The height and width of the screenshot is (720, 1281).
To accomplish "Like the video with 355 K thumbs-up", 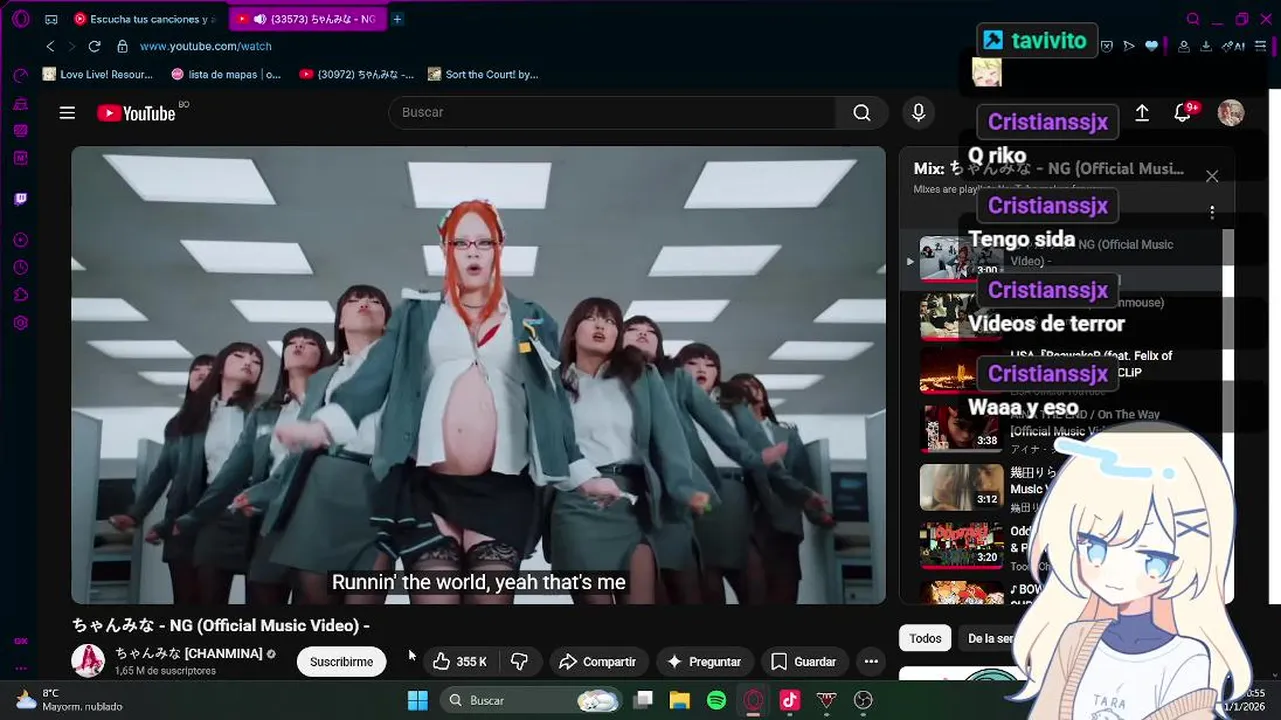I will [459, 662].
